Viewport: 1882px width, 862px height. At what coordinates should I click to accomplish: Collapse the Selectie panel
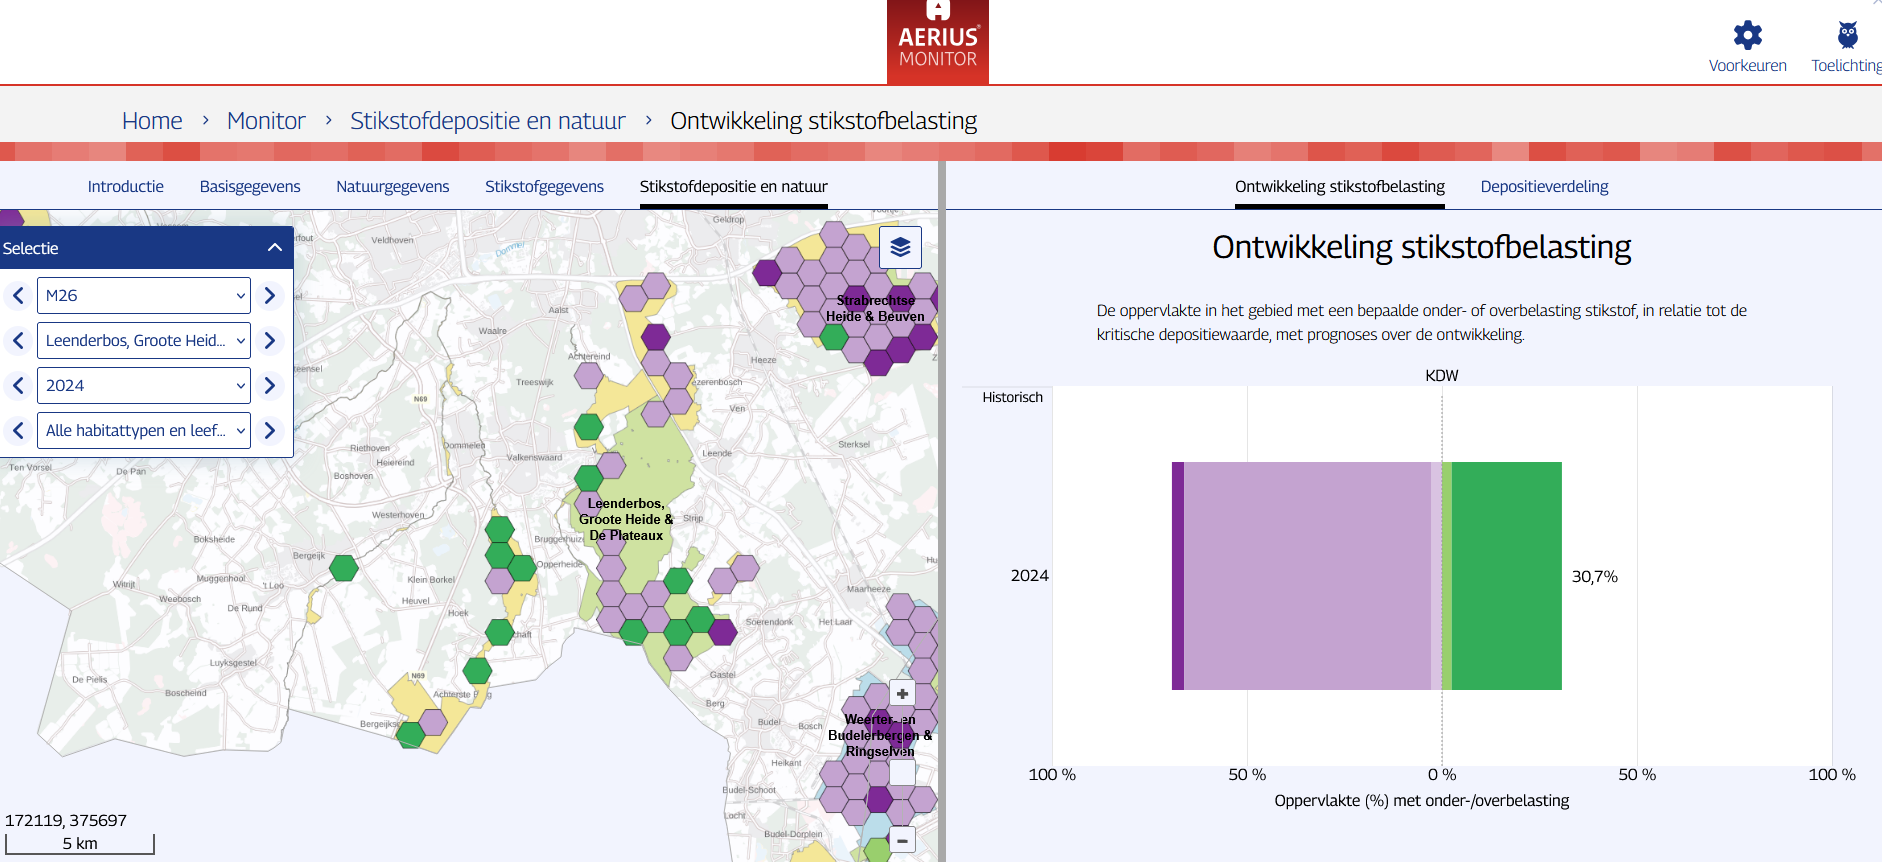tap(275, 248)
